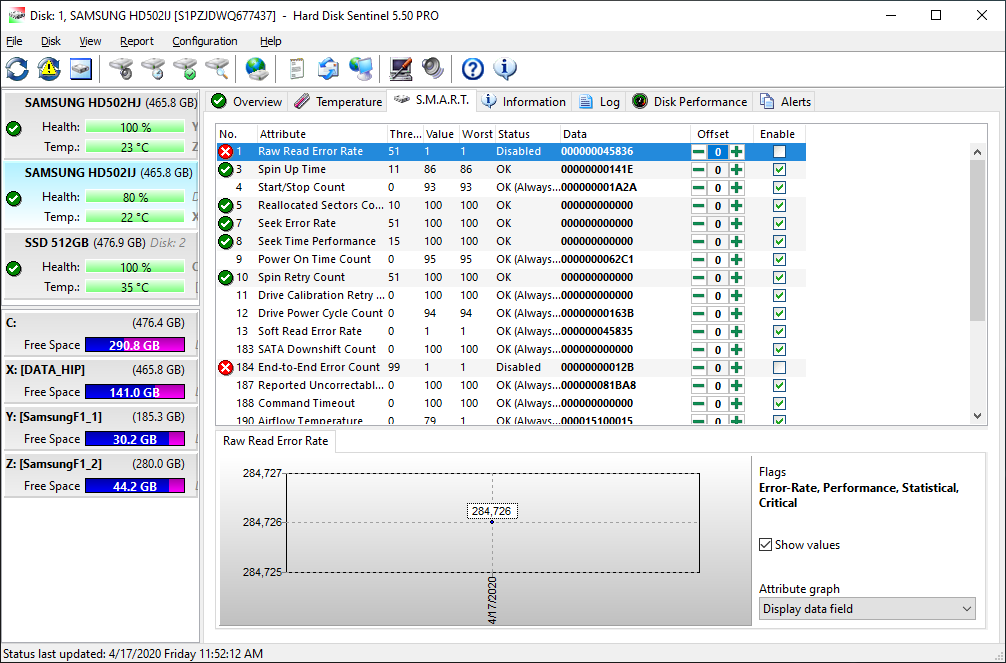Image resolution: width=1006 pixels, height=663 pixels.
Task: Sort by the Attribute column header
Action: (x=321, y=134)
